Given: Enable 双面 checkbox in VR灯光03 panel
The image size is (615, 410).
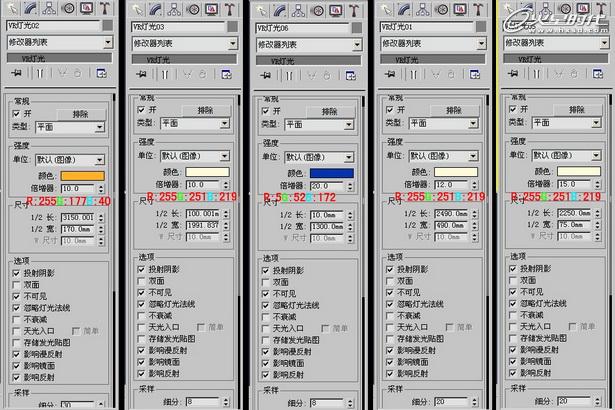Looking at the screenshot, I should click(141, 281).
